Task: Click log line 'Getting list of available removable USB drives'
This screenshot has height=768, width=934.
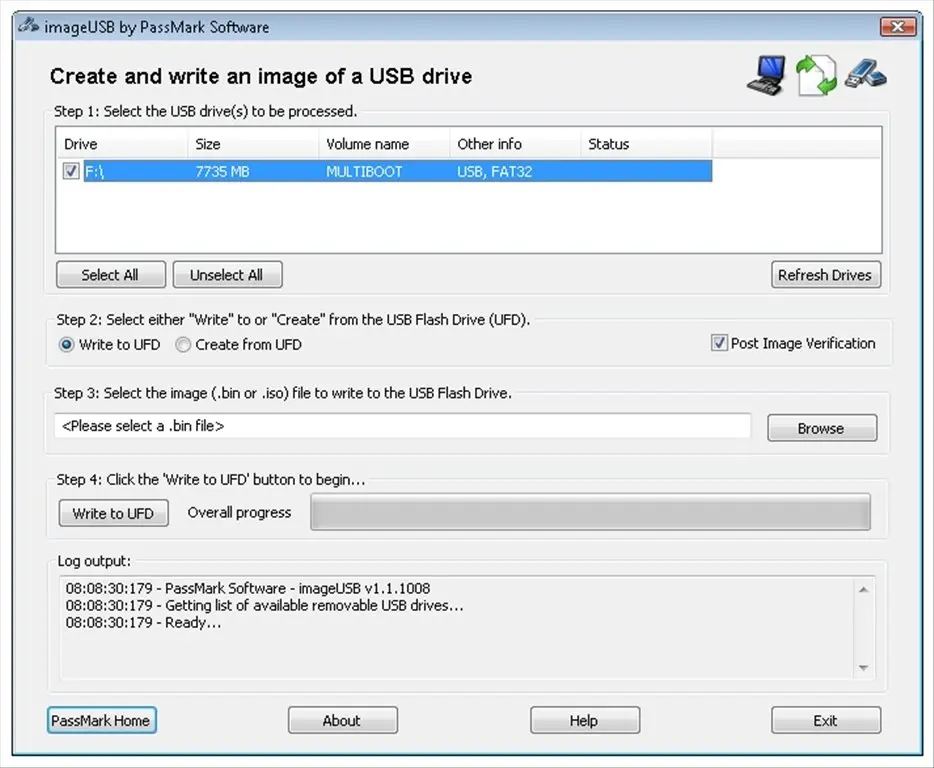Action: click(264, 605)
